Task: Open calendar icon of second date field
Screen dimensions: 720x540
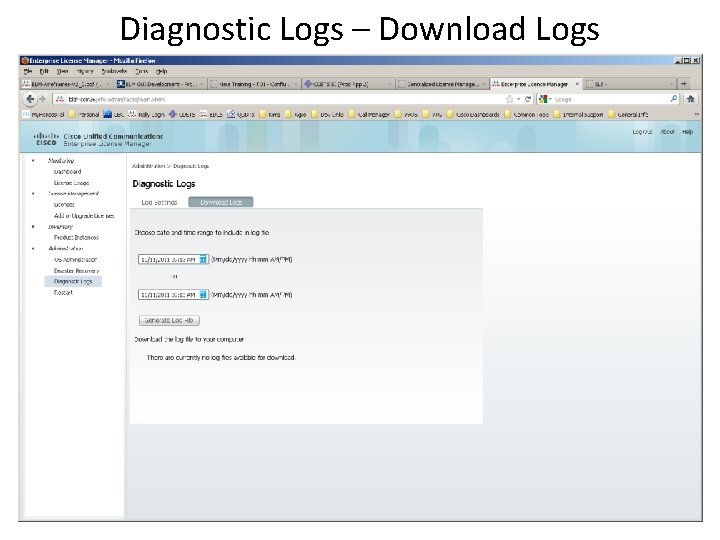Action: click(203, 295)
